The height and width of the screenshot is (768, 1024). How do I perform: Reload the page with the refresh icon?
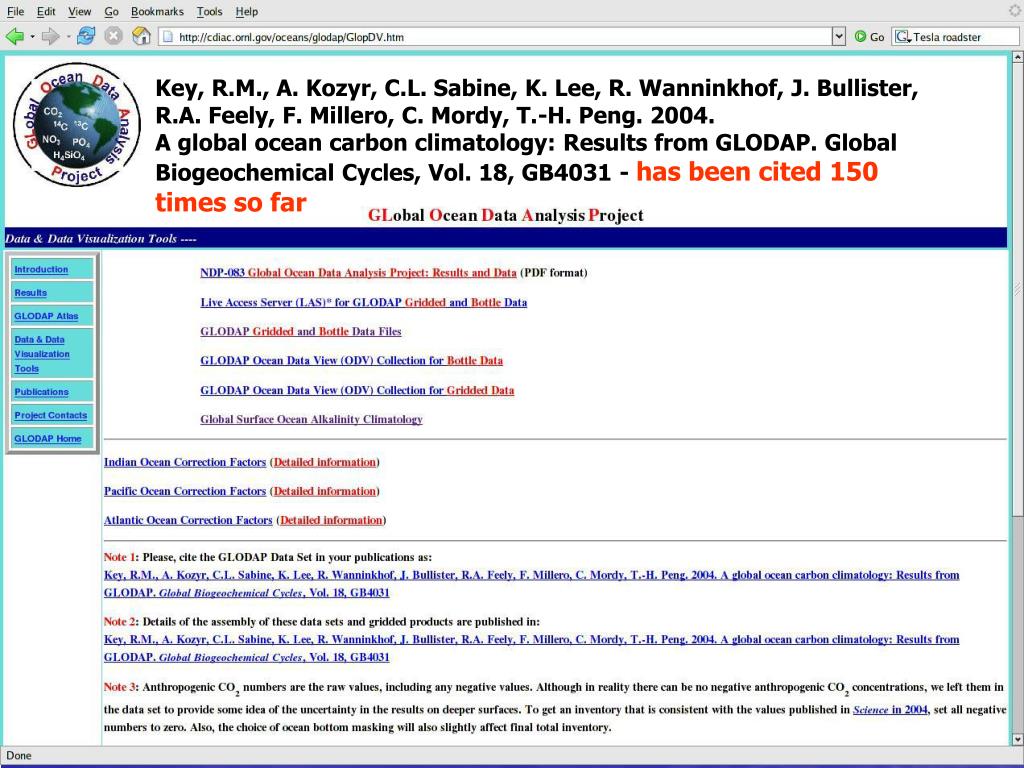86,37
